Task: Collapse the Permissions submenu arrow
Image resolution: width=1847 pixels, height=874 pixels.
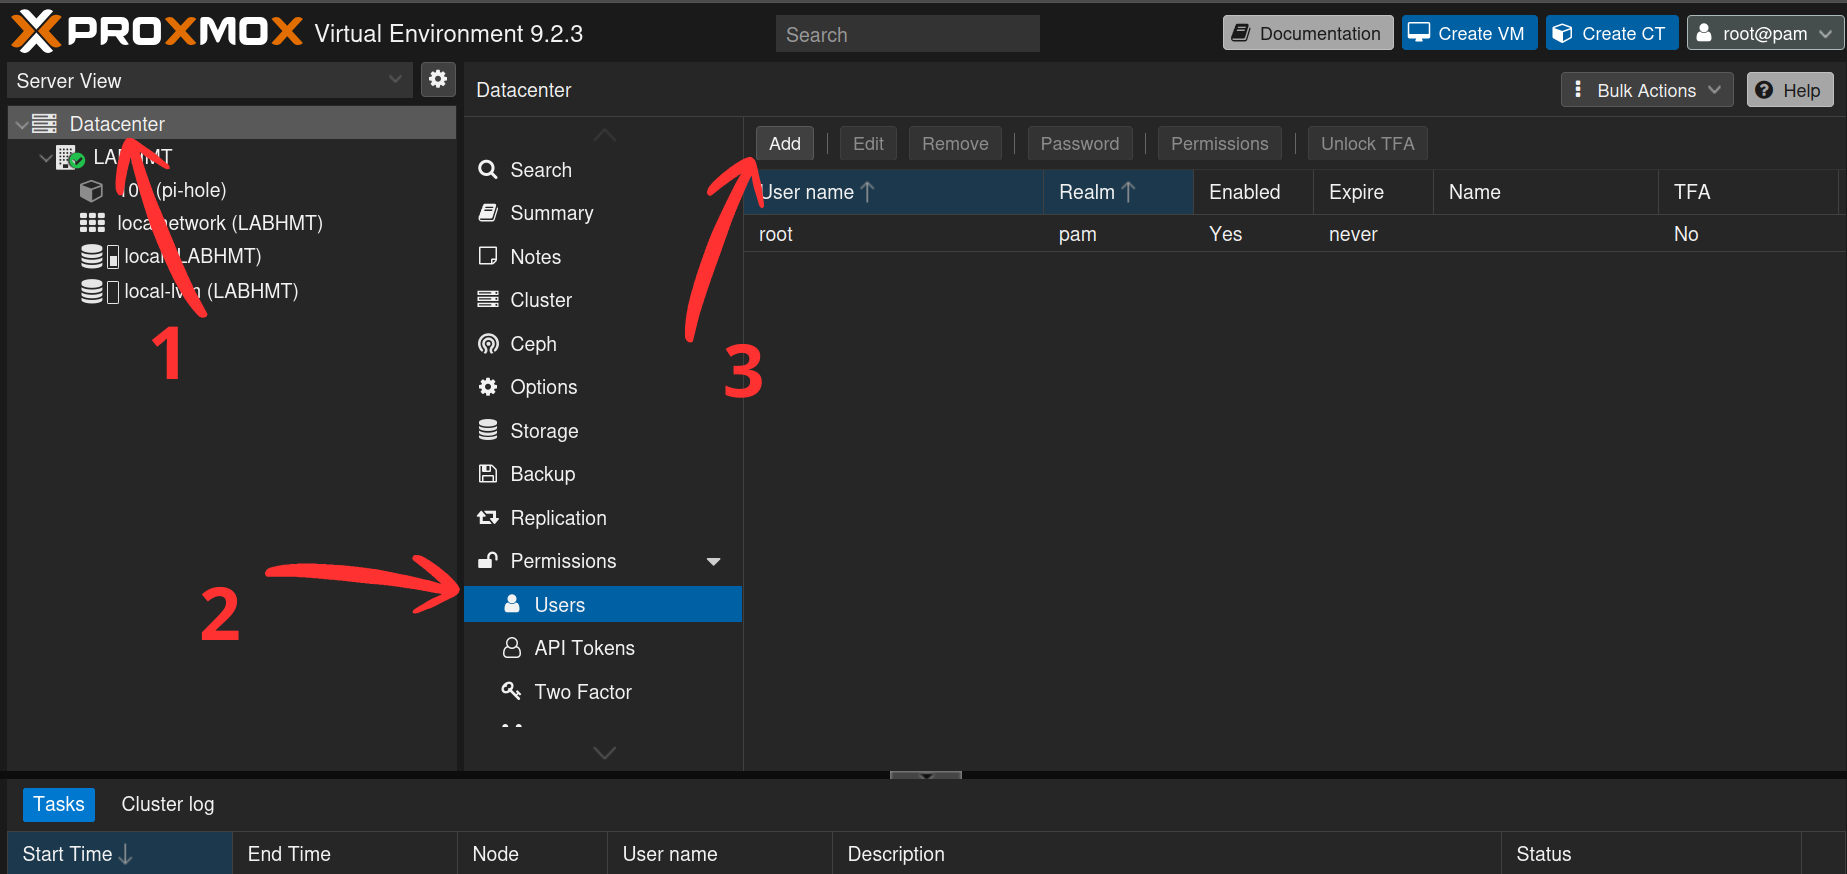Action: click(x=713, y=562)
